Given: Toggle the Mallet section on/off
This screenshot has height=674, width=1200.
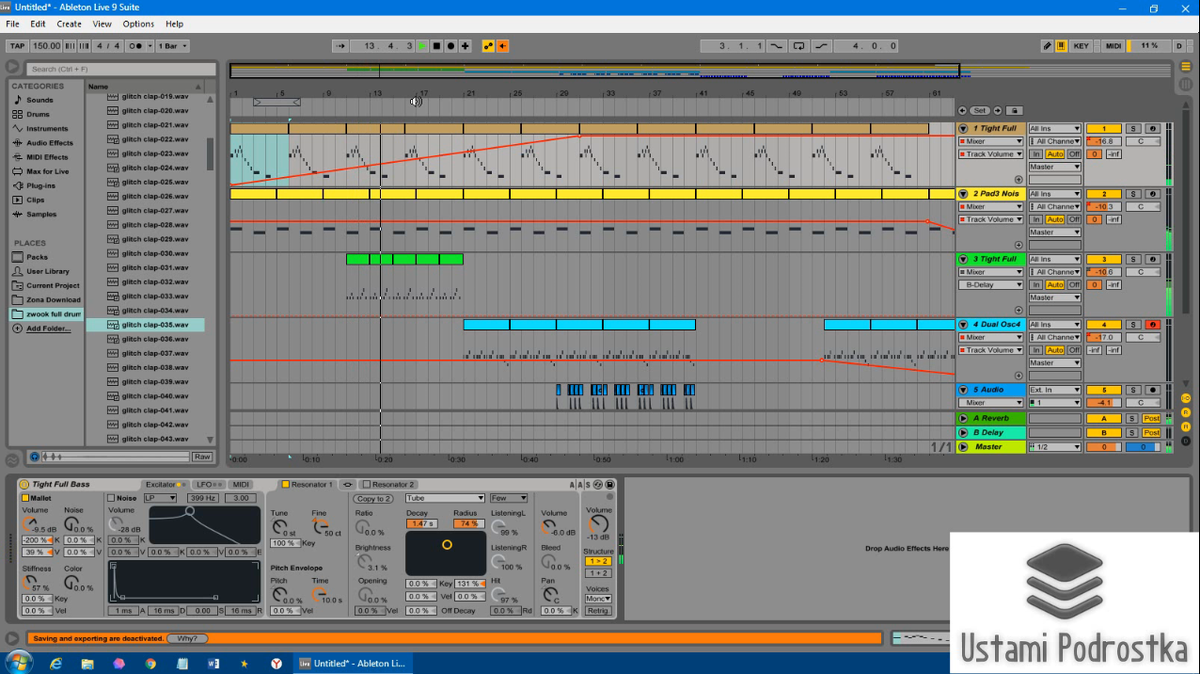Looking at the screenshot, I should pos(26,497).
